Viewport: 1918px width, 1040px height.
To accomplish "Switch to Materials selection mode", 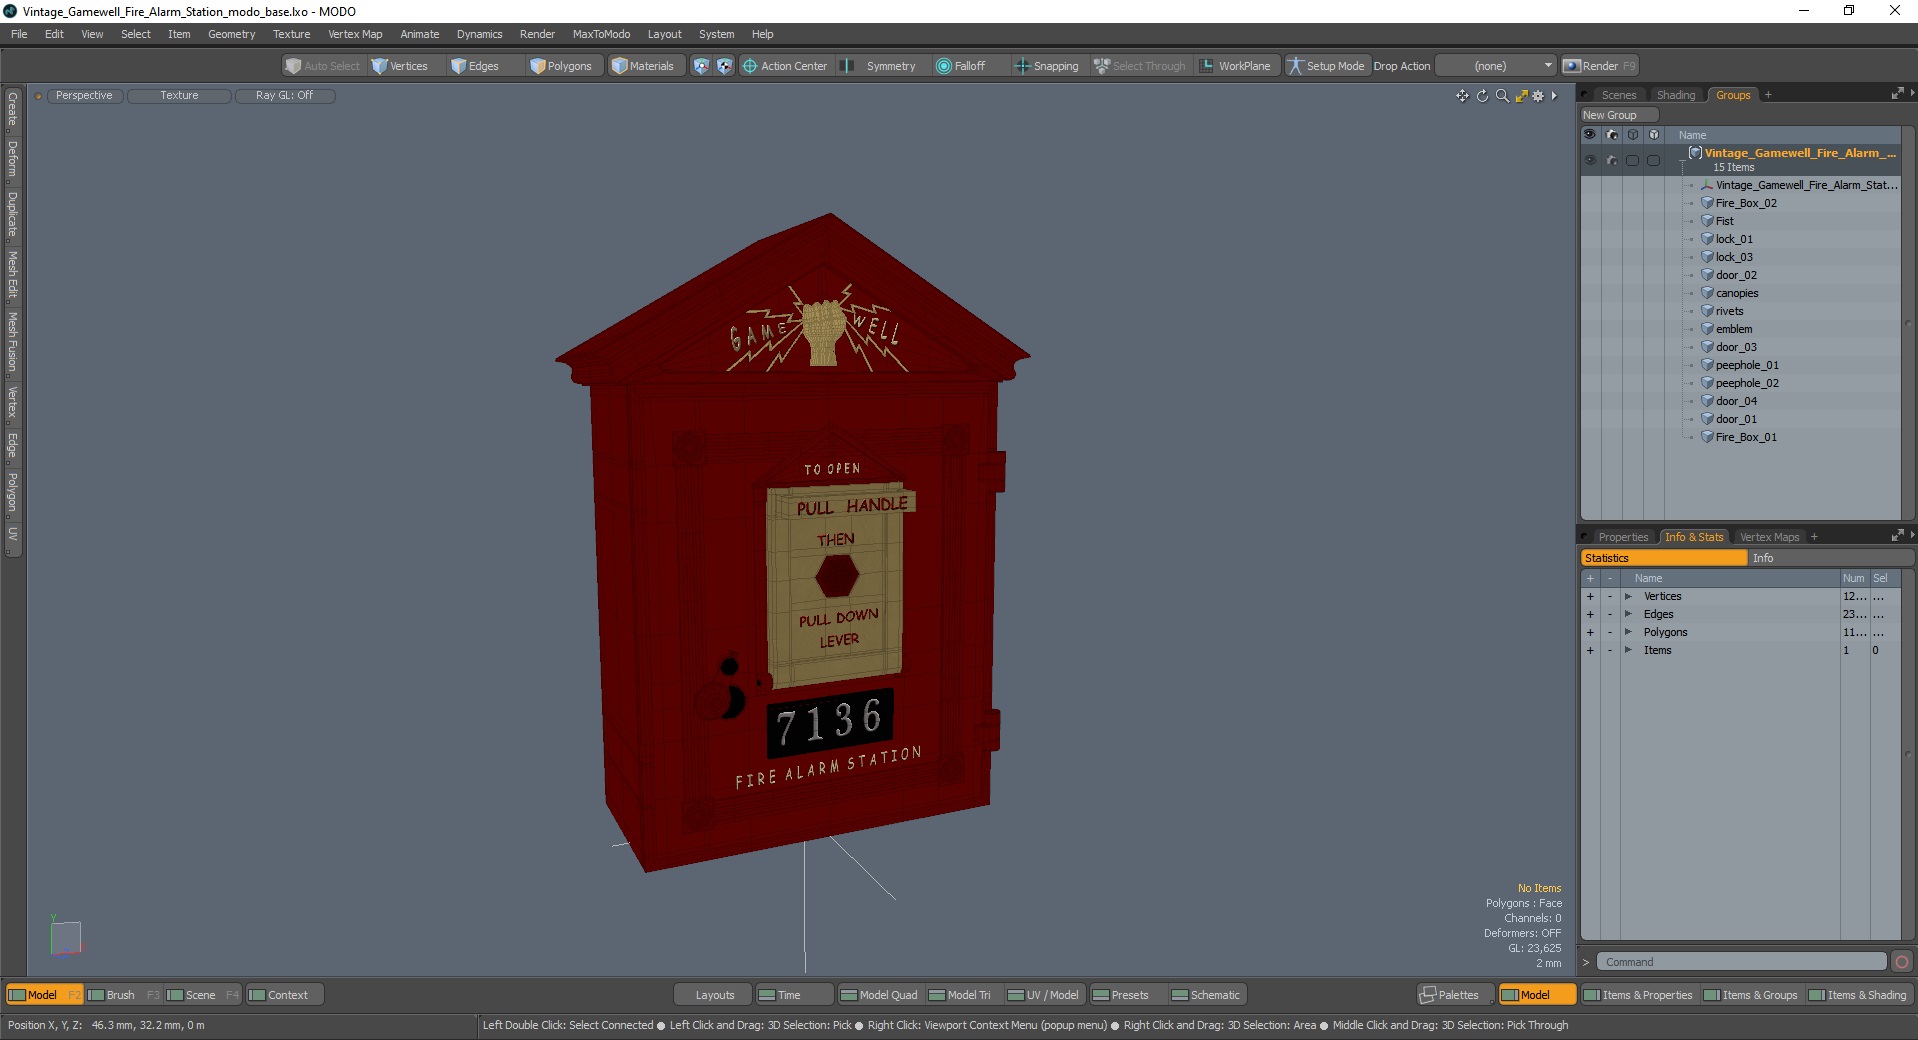I will tap(643, 66).
